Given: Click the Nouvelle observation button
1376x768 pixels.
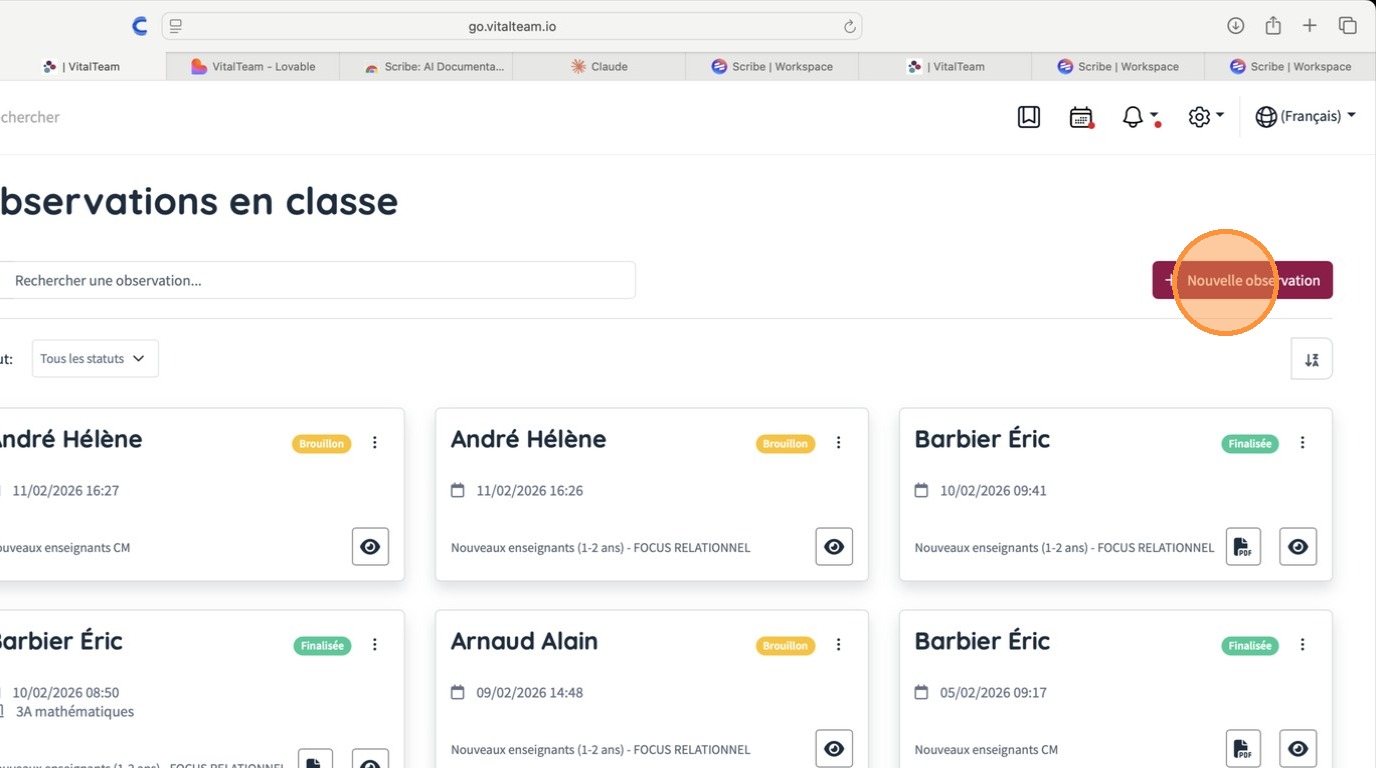Looking at the screenshot, I should click(x=1242, y=280).
